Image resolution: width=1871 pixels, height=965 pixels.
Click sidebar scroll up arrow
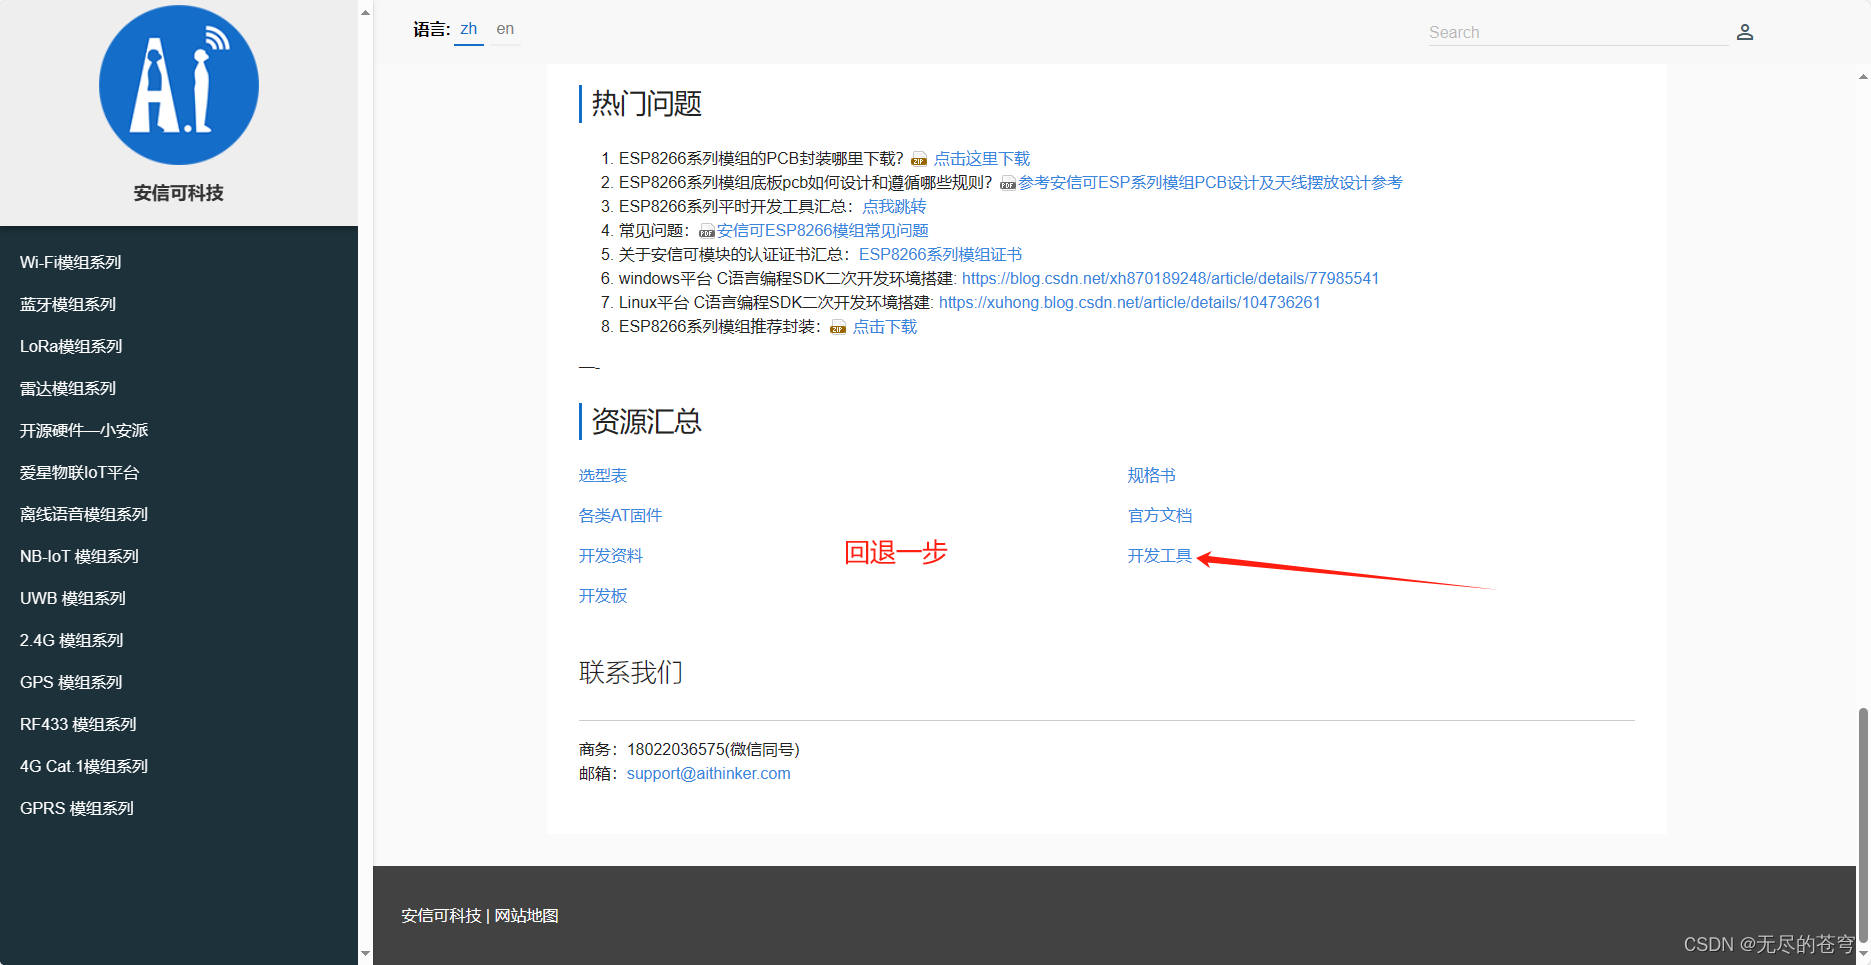365,13
